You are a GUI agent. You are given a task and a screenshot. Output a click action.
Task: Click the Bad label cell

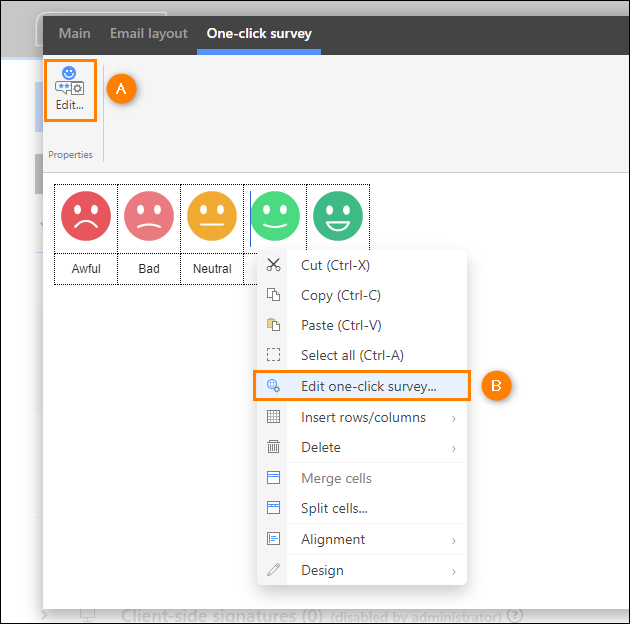[149, 269]
